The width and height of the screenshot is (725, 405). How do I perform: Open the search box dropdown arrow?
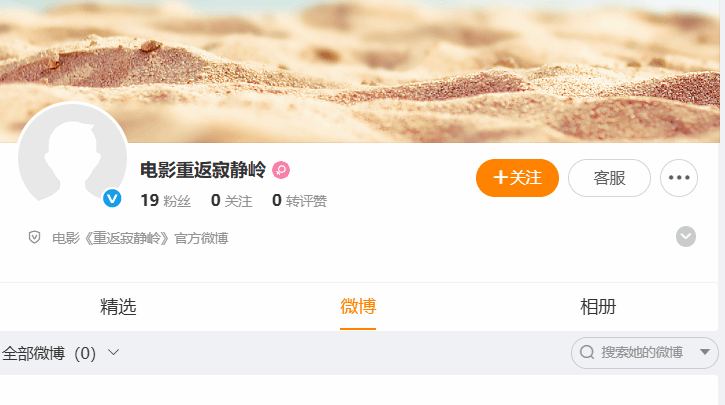pos(705,352)
